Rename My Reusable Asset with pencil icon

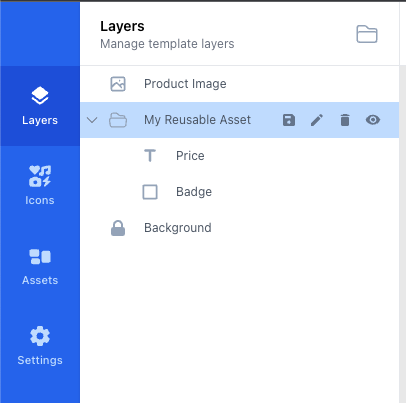pyautogui.click(x=317, y=120)
